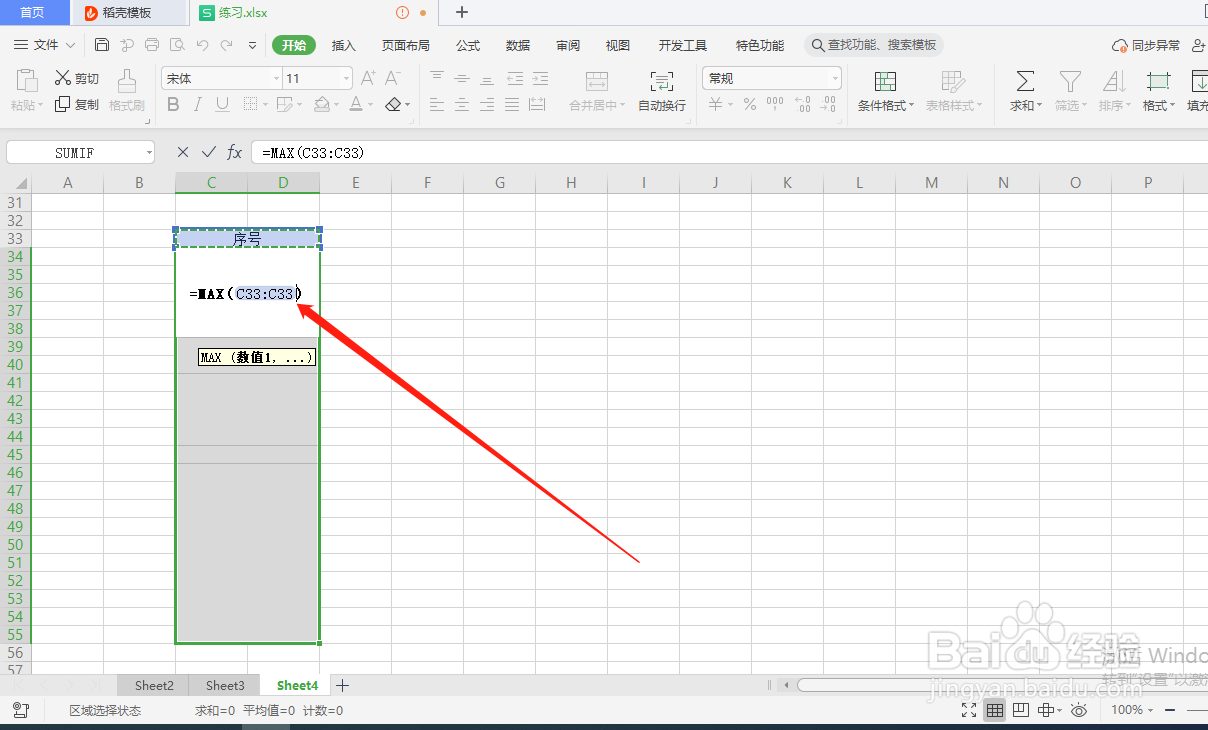The height and width of the screenshot is (730, 1208).
Task: Click the Copy (复制) button
Action: (77, 104)
